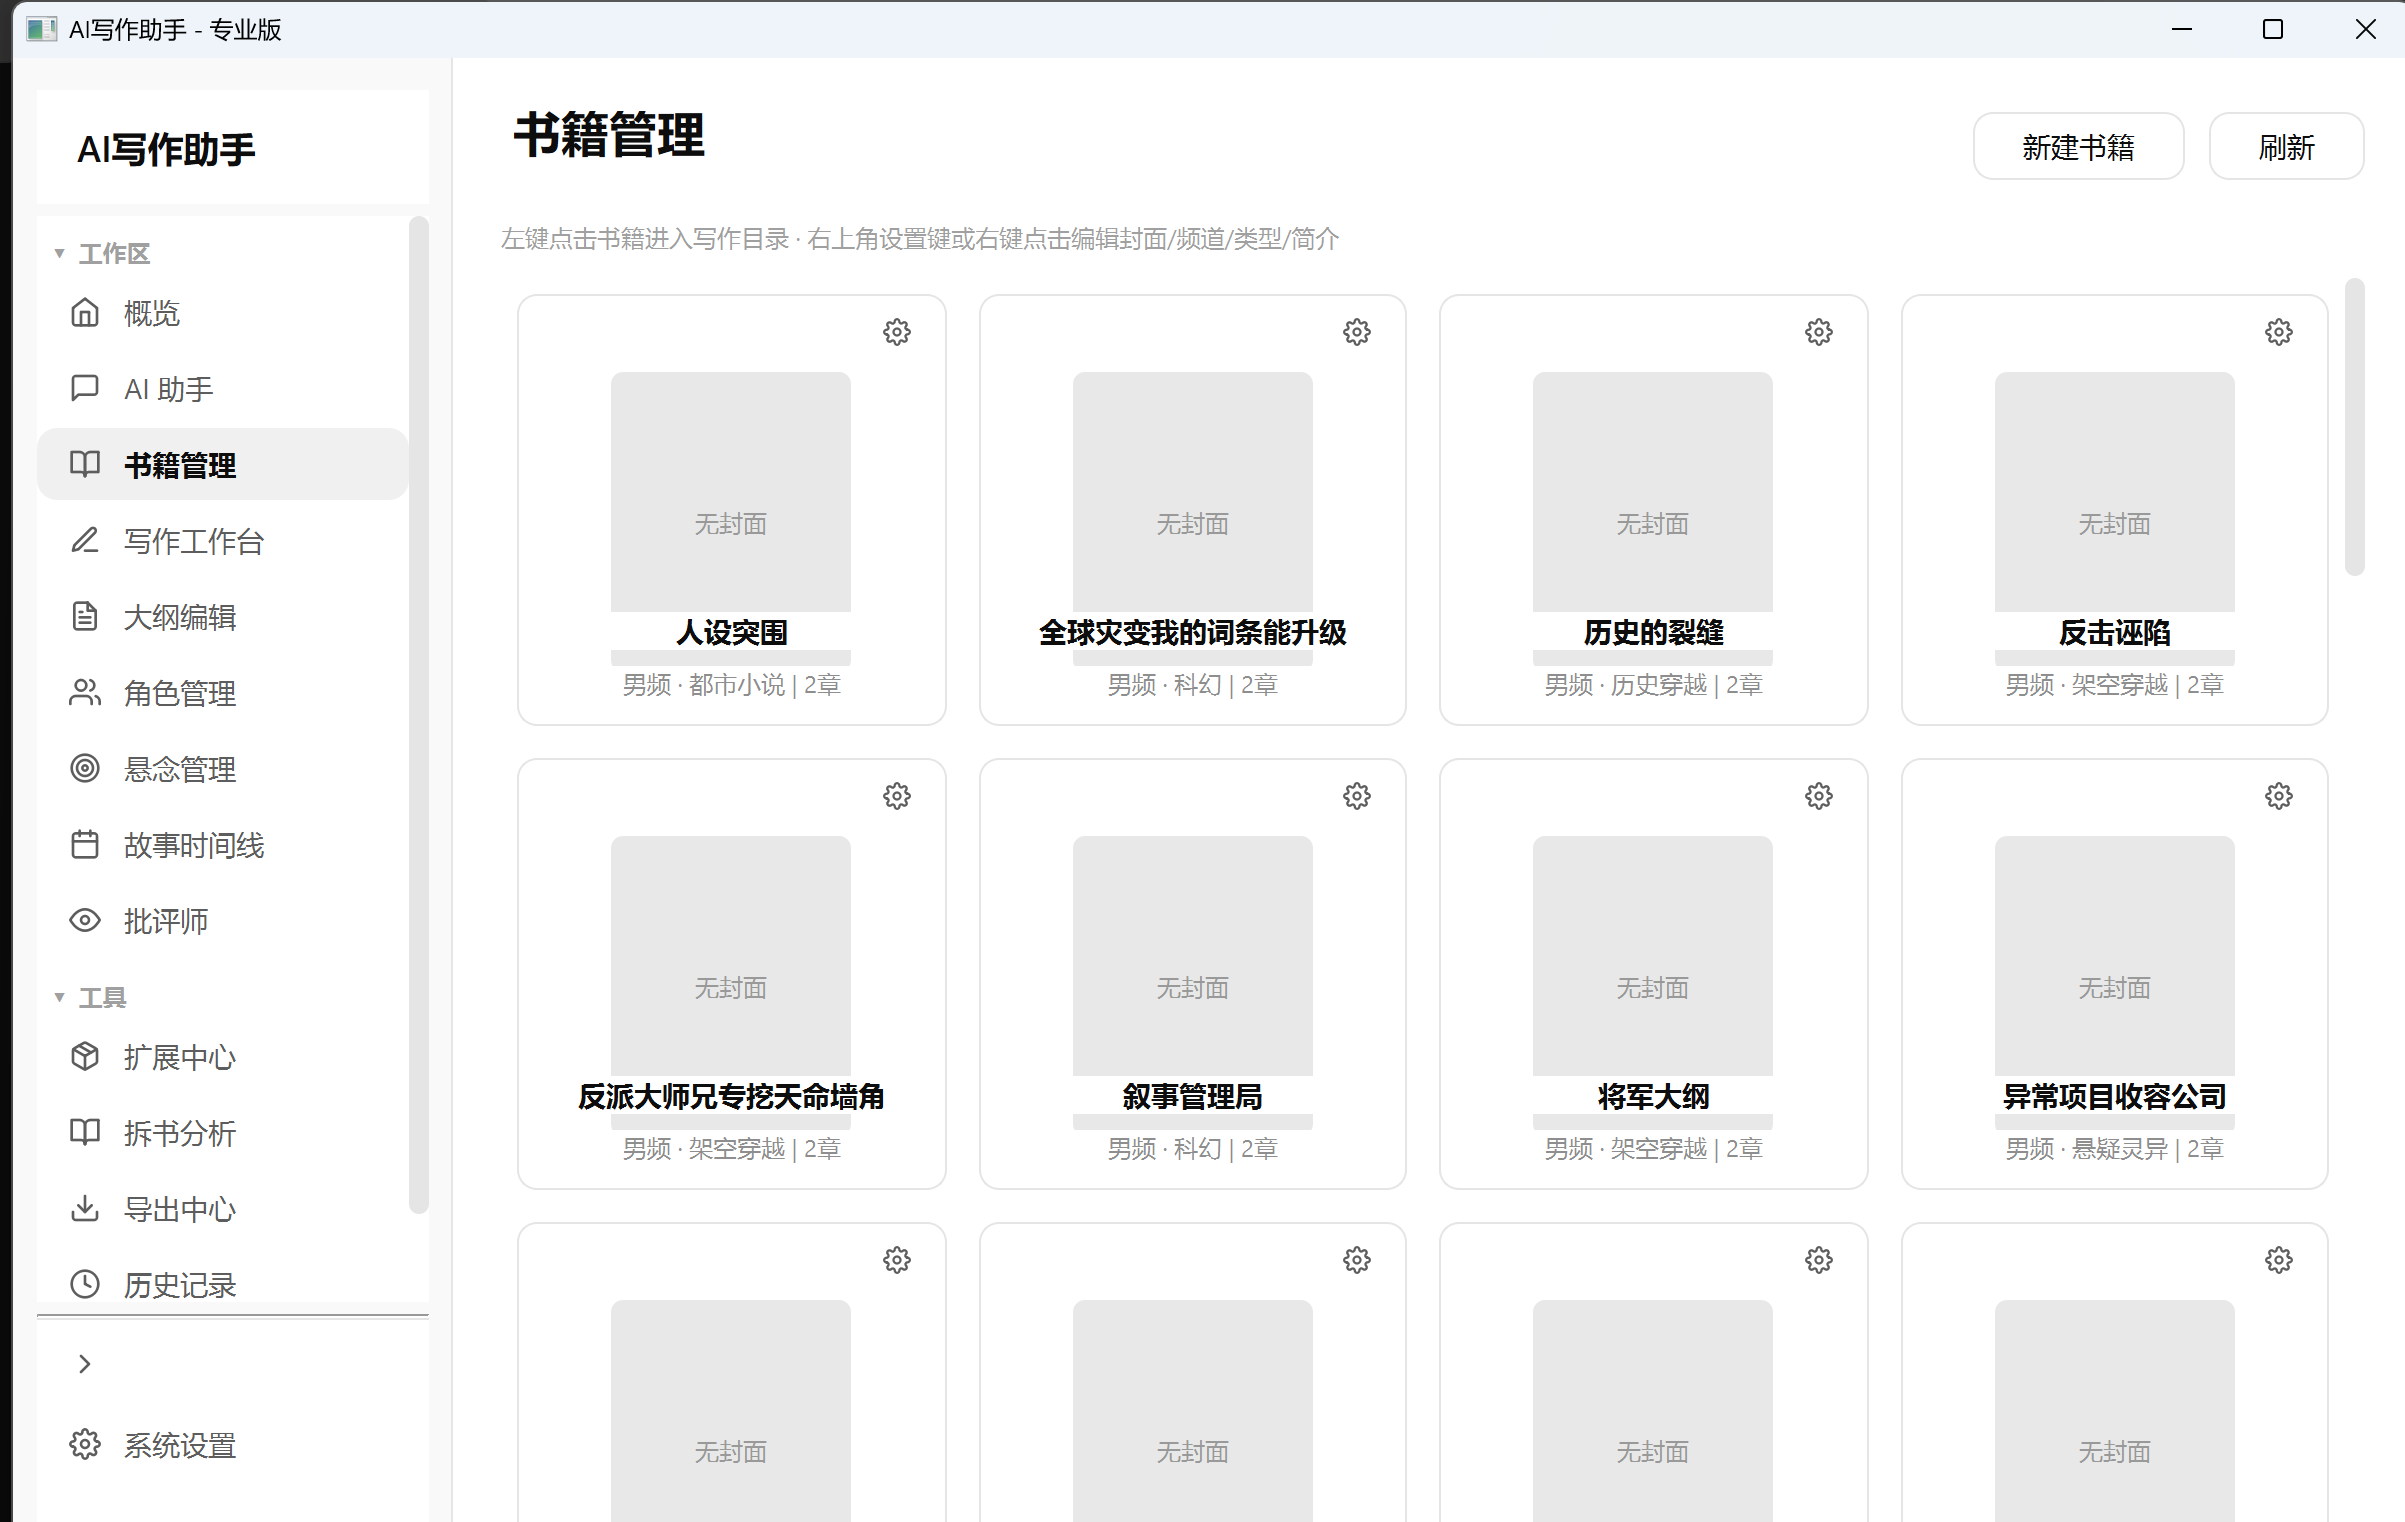The width and height of the screenshot is (2405, 1522).
Task: Click 男频 · 都市小说 | 2章 text
Action: pos(731,685)
